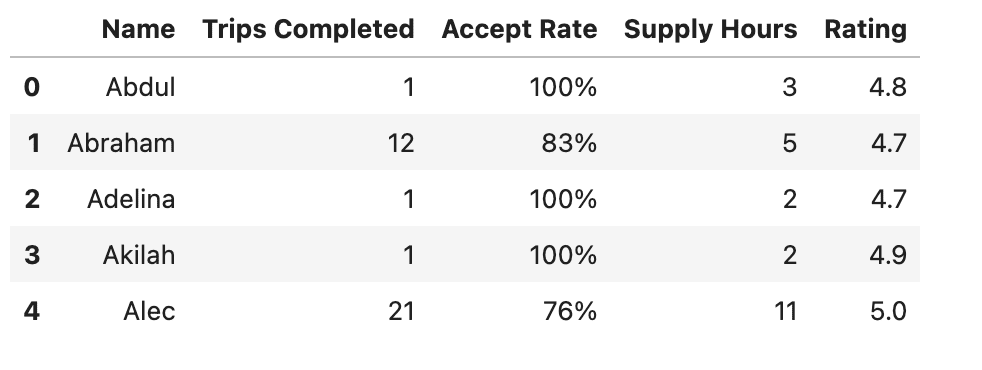
Task: Select the name cell Alec
Action: [x=149, y=311]
